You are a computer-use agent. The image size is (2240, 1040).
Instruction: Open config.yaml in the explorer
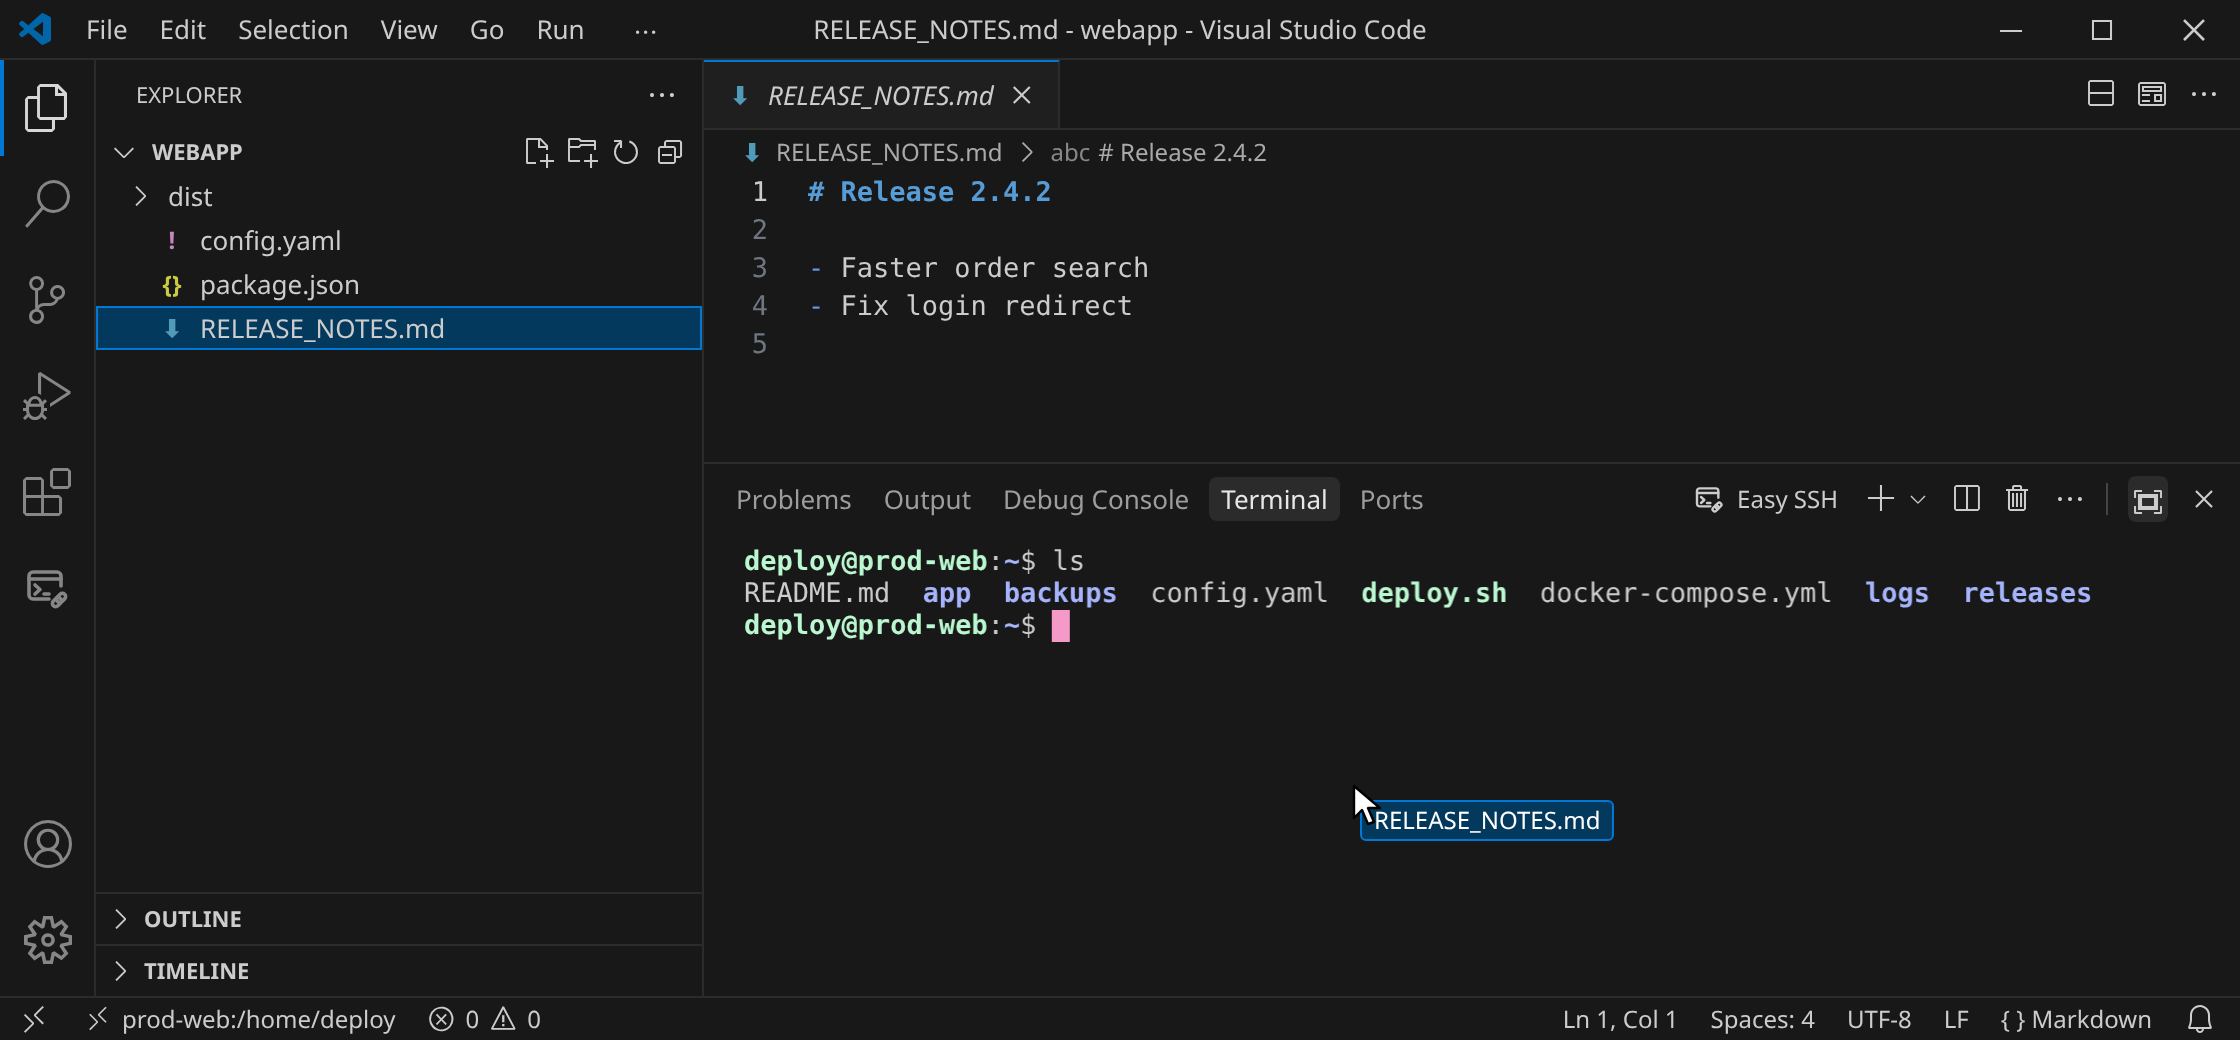399,240
